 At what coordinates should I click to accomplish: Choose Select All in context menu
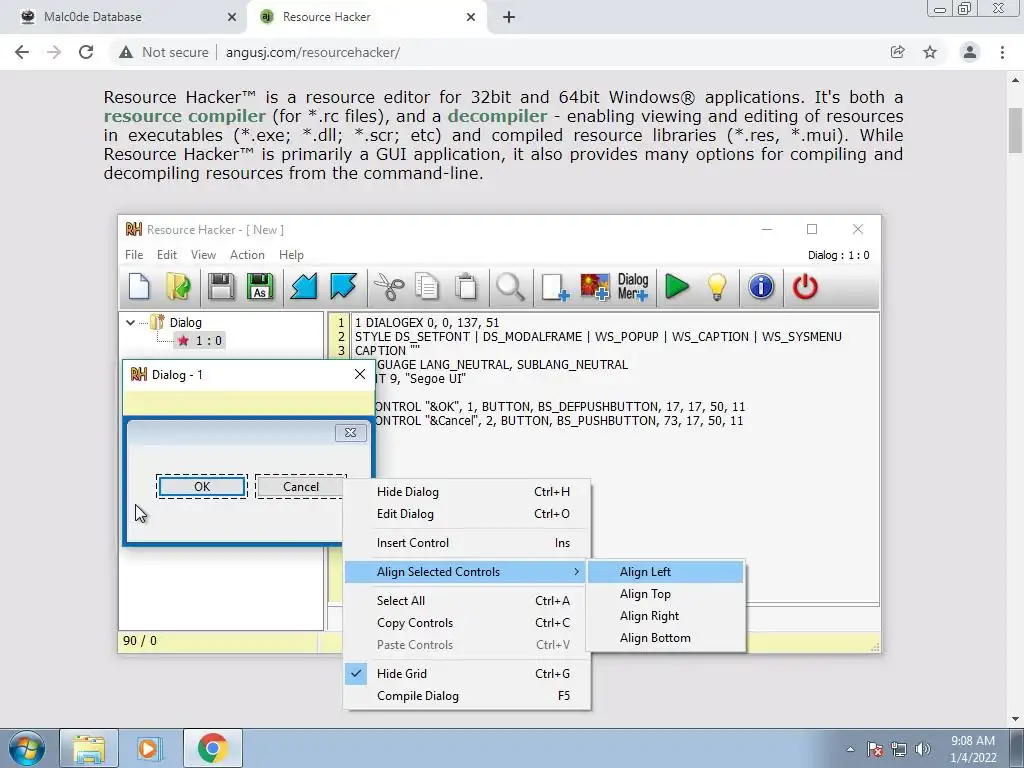pos(467,600)
